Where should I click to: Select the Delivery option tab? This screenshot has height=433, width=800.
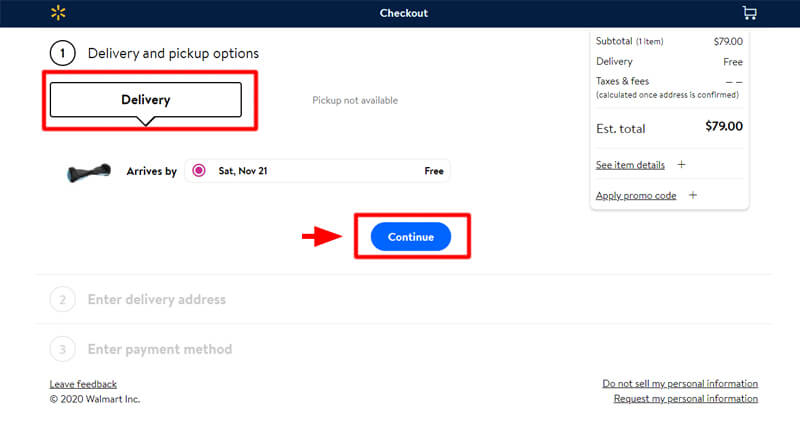click(x=146, y=100)
